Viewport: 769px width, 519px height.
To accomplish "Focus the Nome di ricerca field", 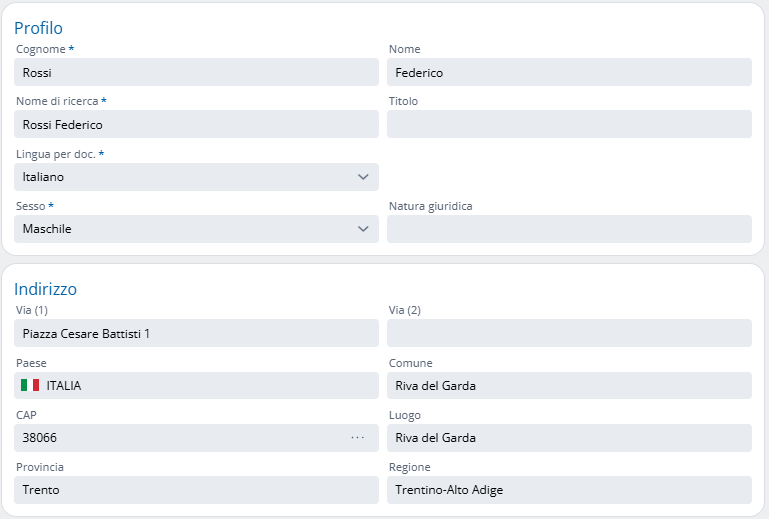I will point(196,125).
